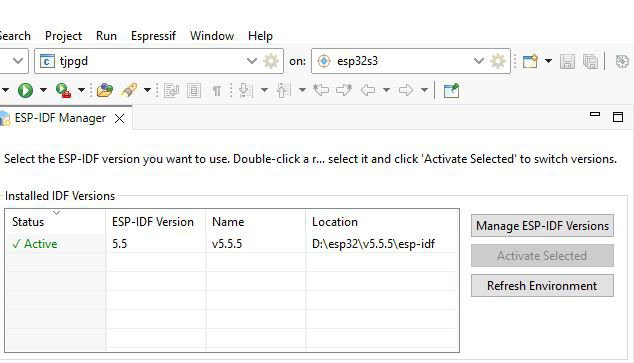Edit launch configuration gear beside tjpgd
Viewport: 634px width, 363px height.
[x=271, y=61]
